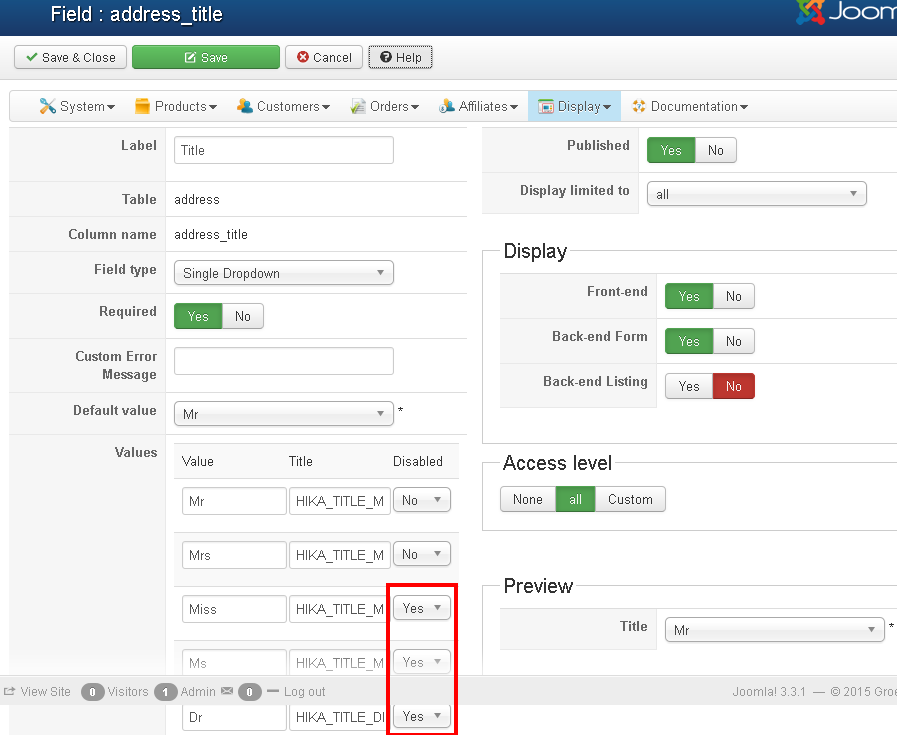Image resolution: width=897 pixels, height=735 pixels.
Task: Set Published to Yes
Action: [x=671, y=150]
